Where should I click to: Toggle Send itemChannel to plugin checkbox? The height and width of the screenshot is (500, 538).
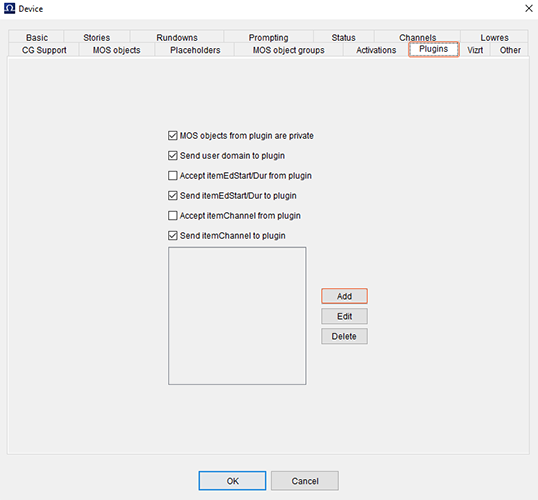(x=173, y=235)
